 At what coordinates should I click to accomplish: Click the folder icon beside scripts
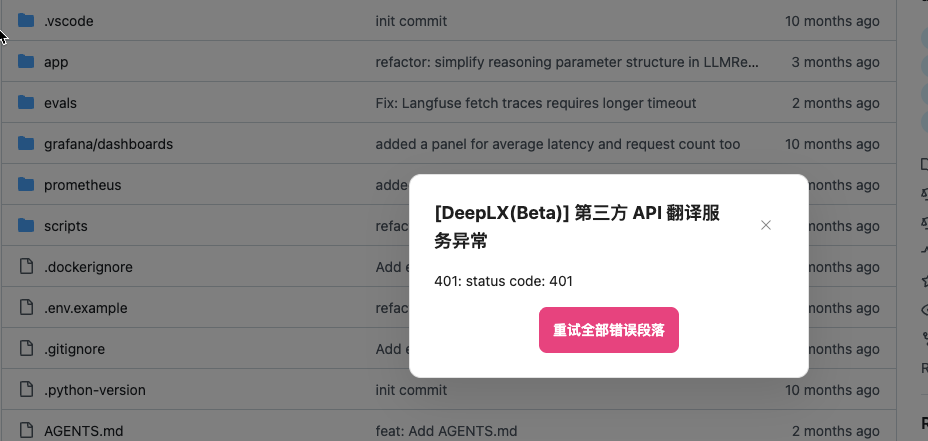tap(25, 226)
